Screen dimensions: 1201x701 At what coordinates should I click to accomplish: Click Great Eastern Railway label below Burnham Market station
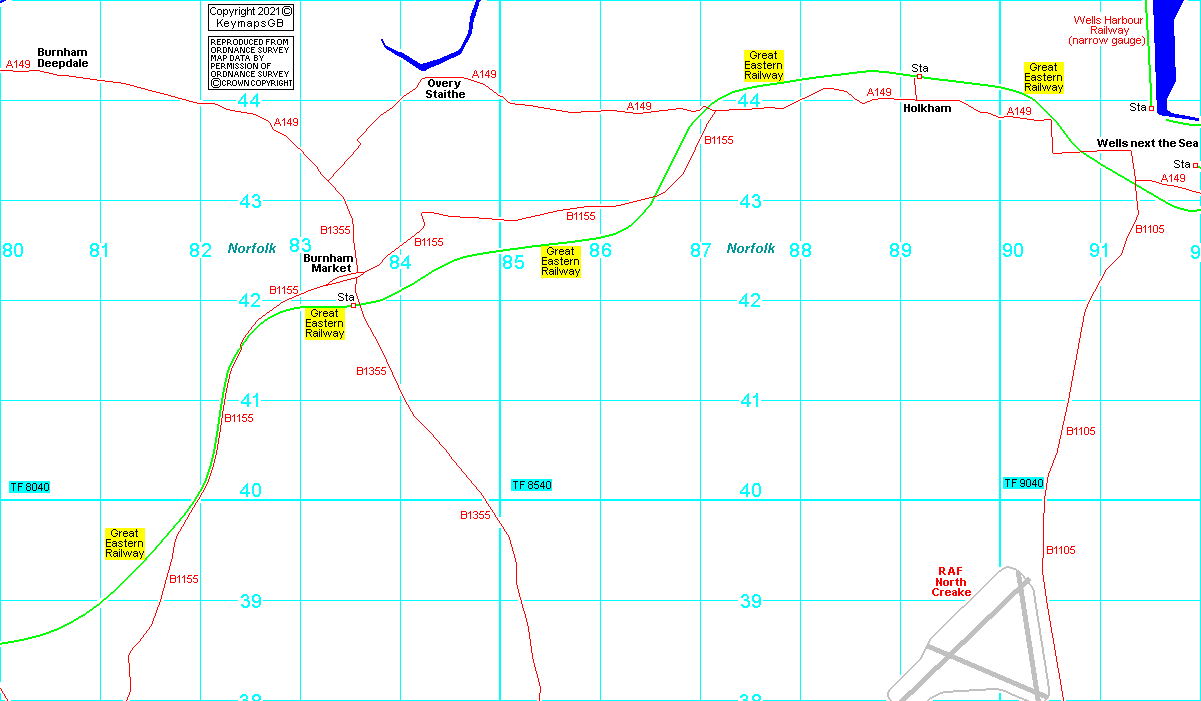324,323
